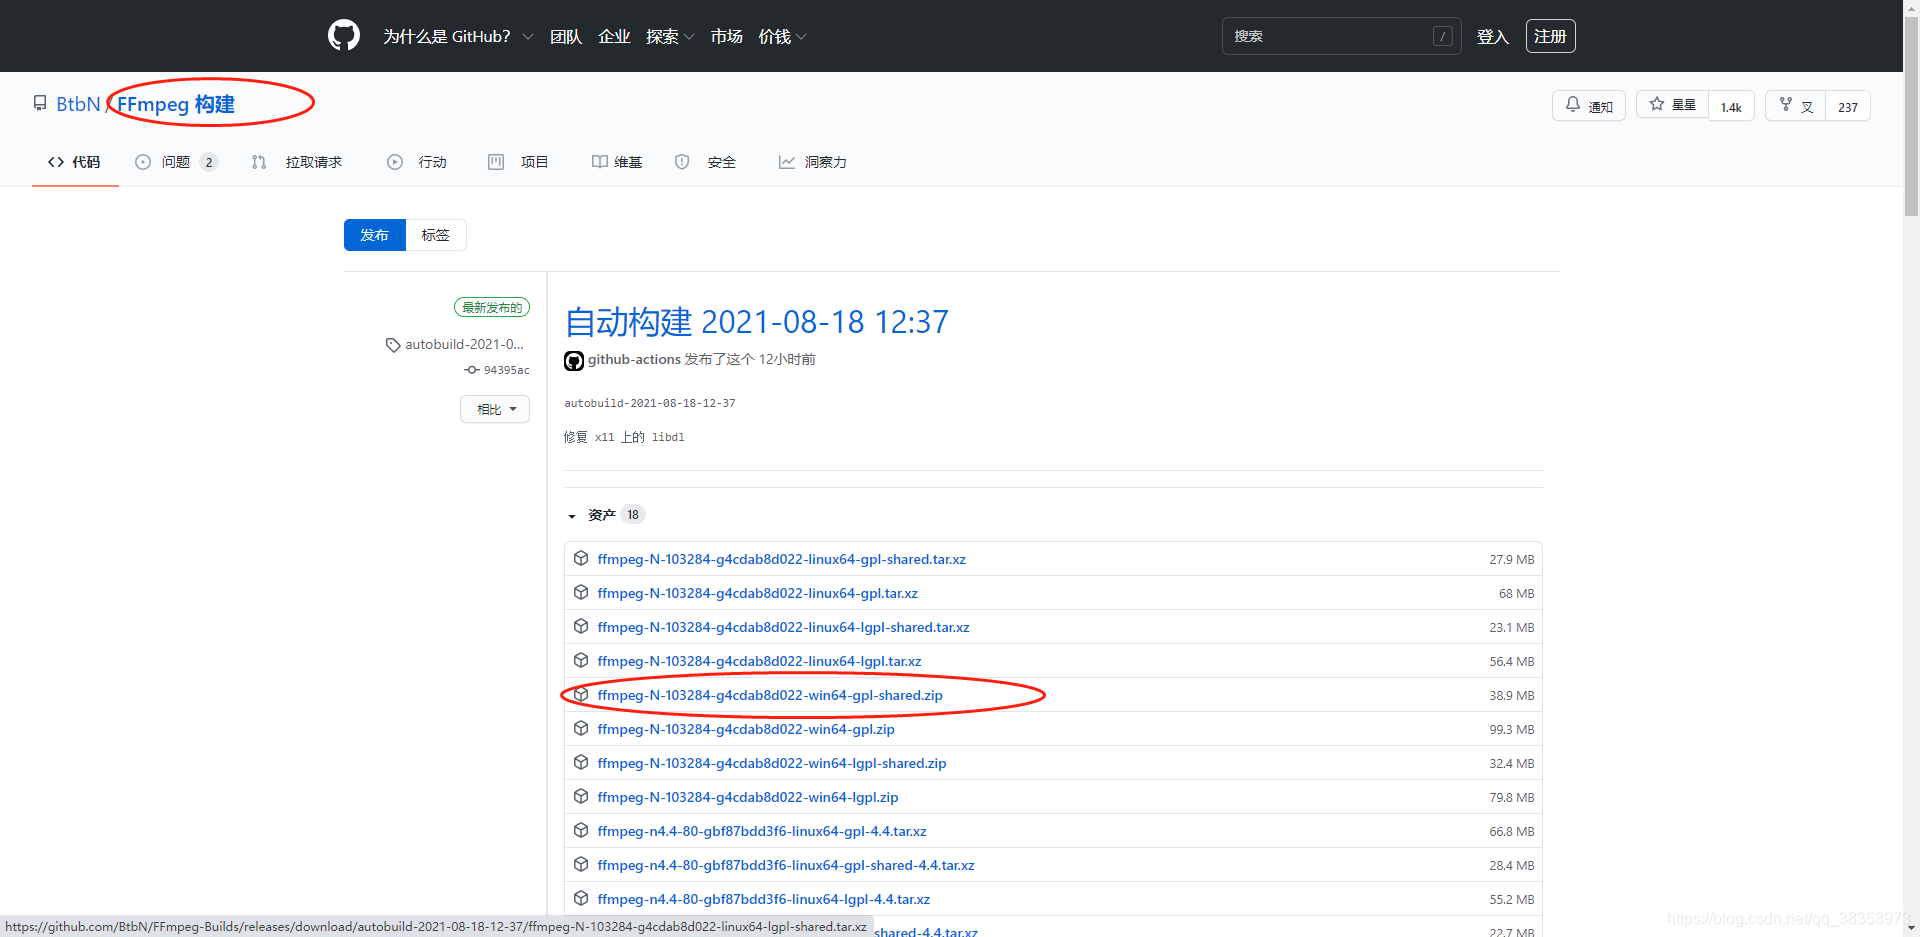The width and height of the screenshot is (1920, 937).
Task: Open 团队 (Team) in top navigation
Action: click(x=566, y=37)
